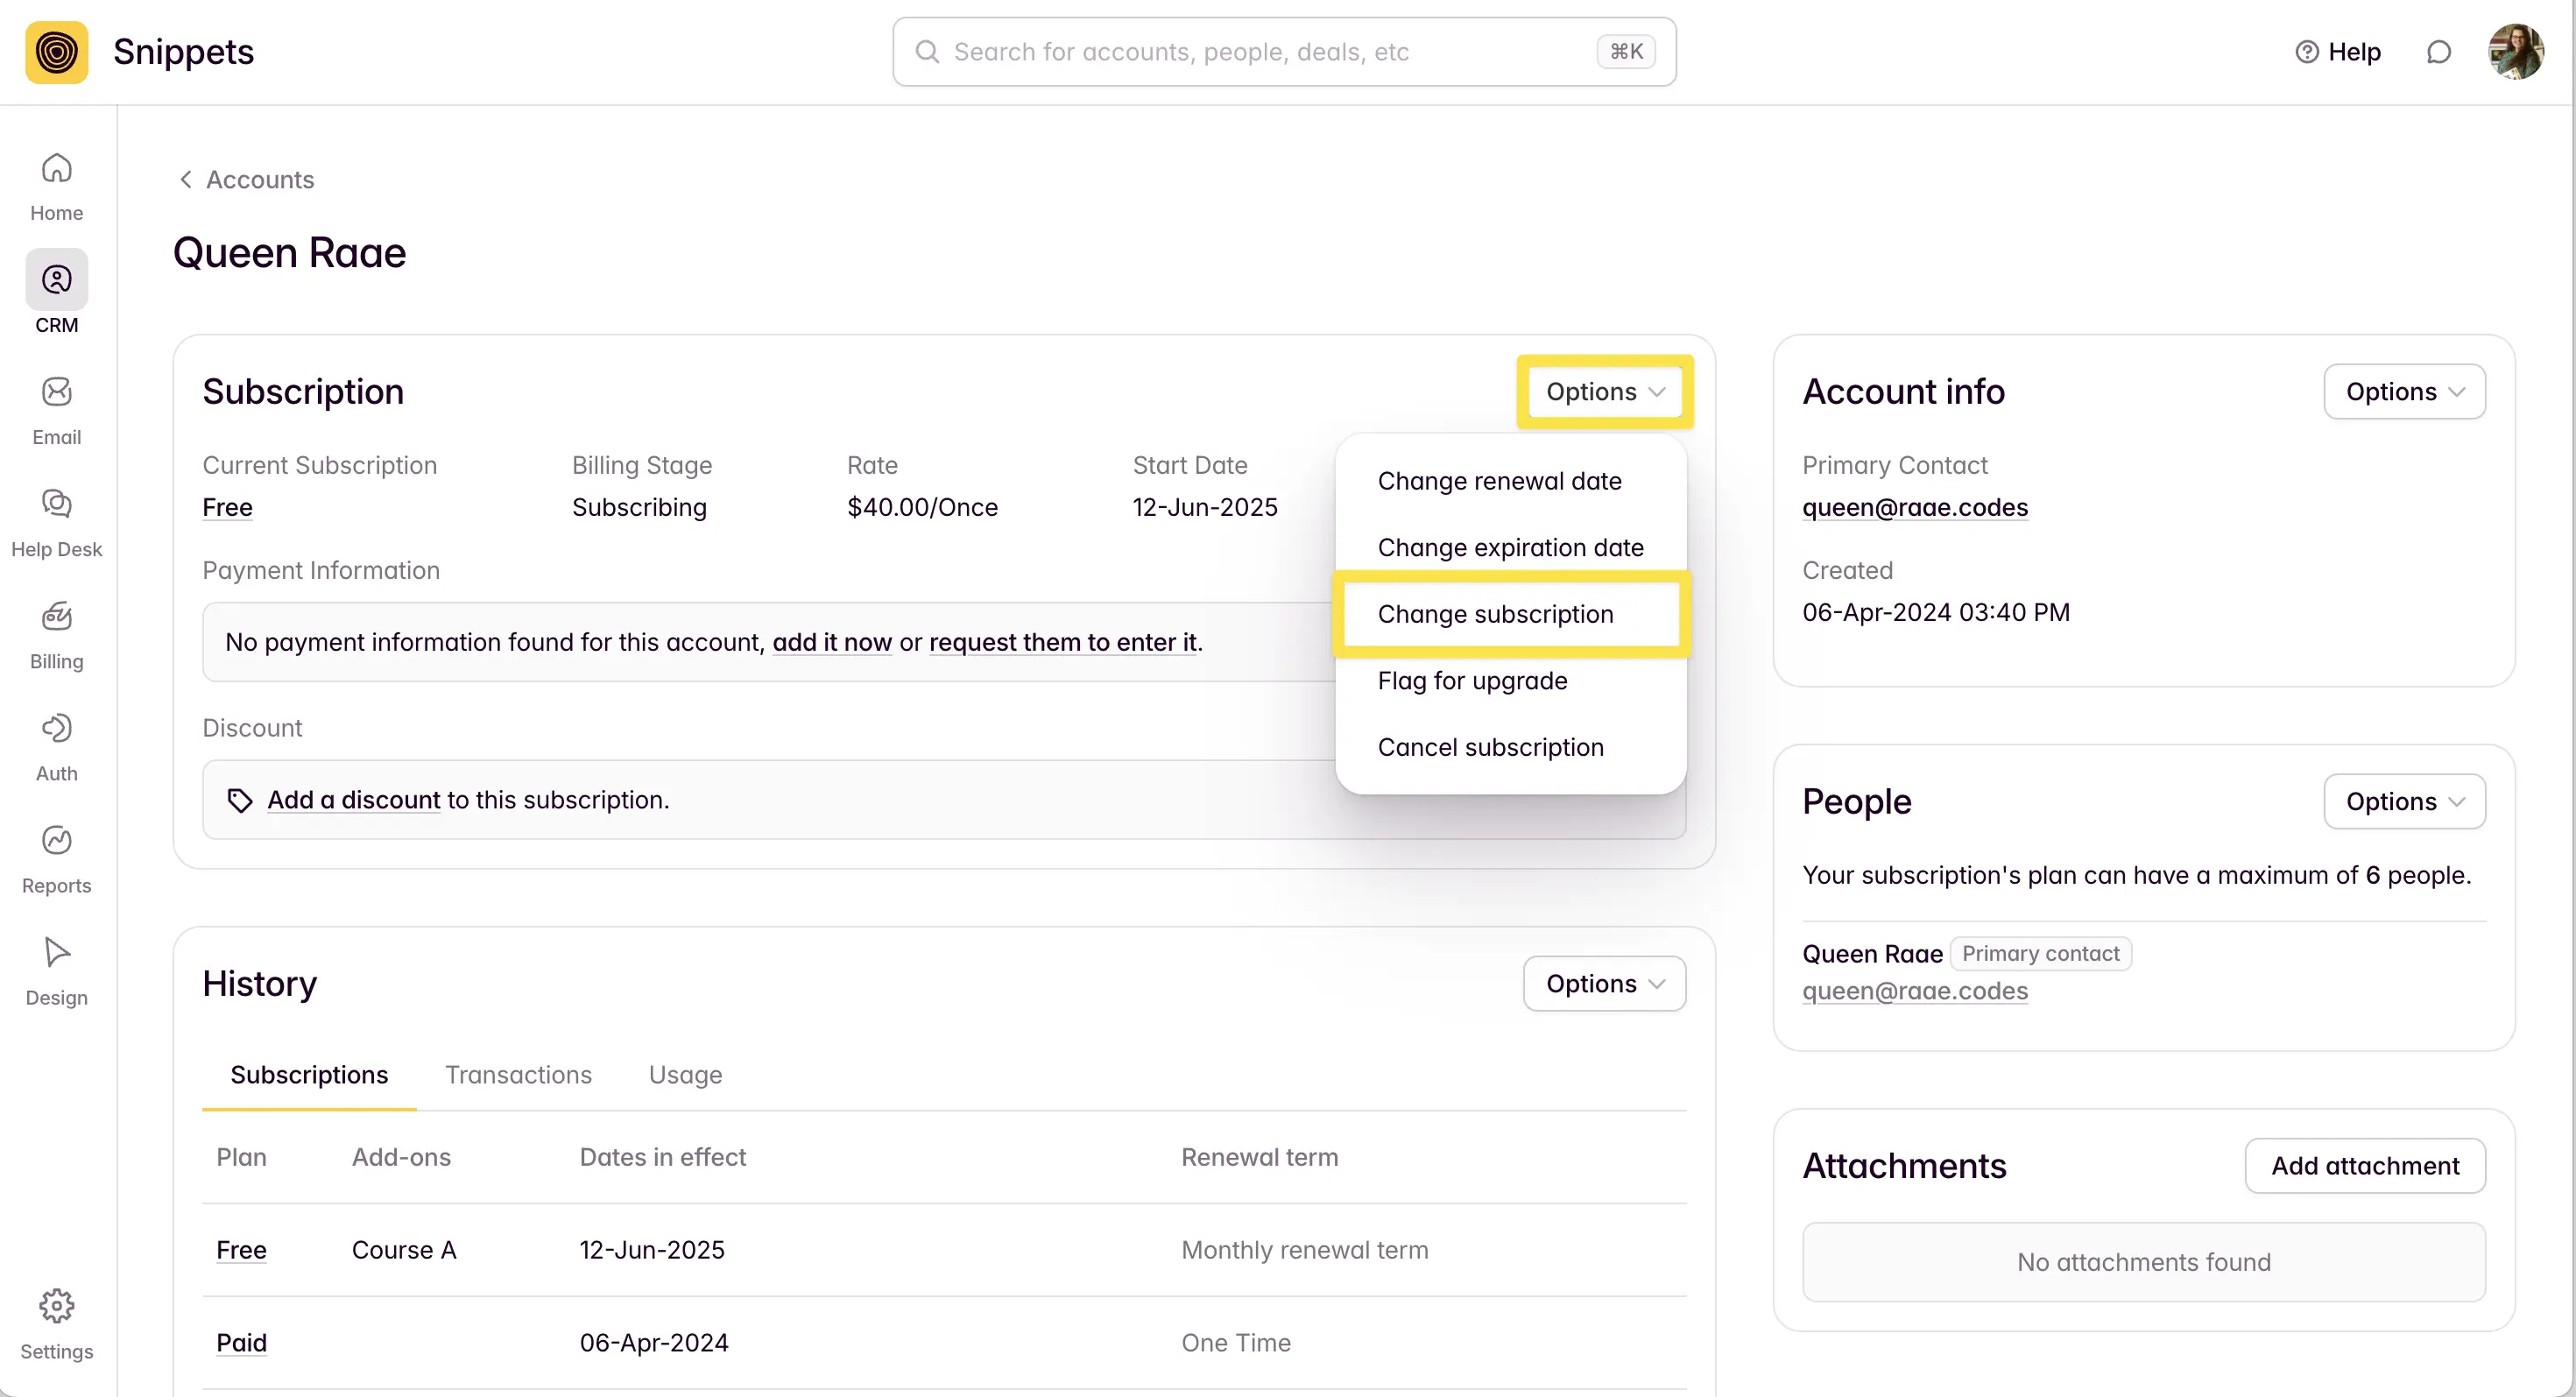
Task: Open the Design section icon
Action: click(x=56, y=953)
